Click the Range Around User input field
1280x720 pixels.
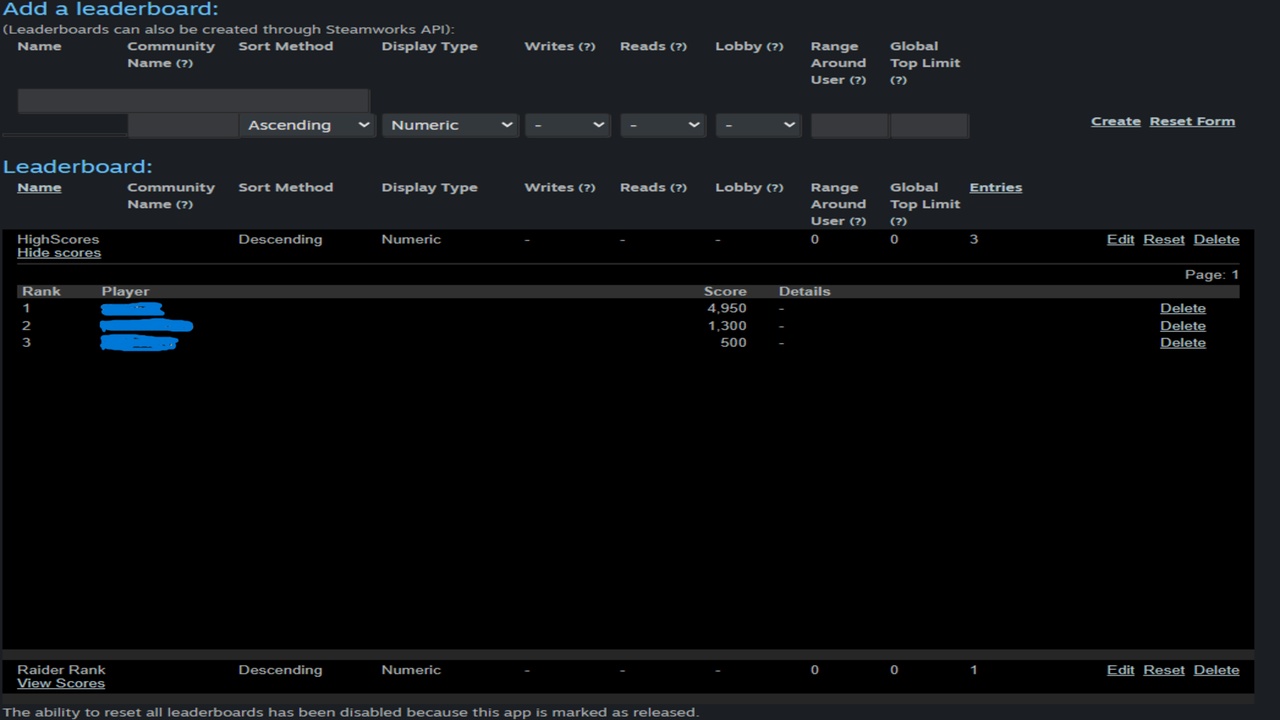click(849, 125)
